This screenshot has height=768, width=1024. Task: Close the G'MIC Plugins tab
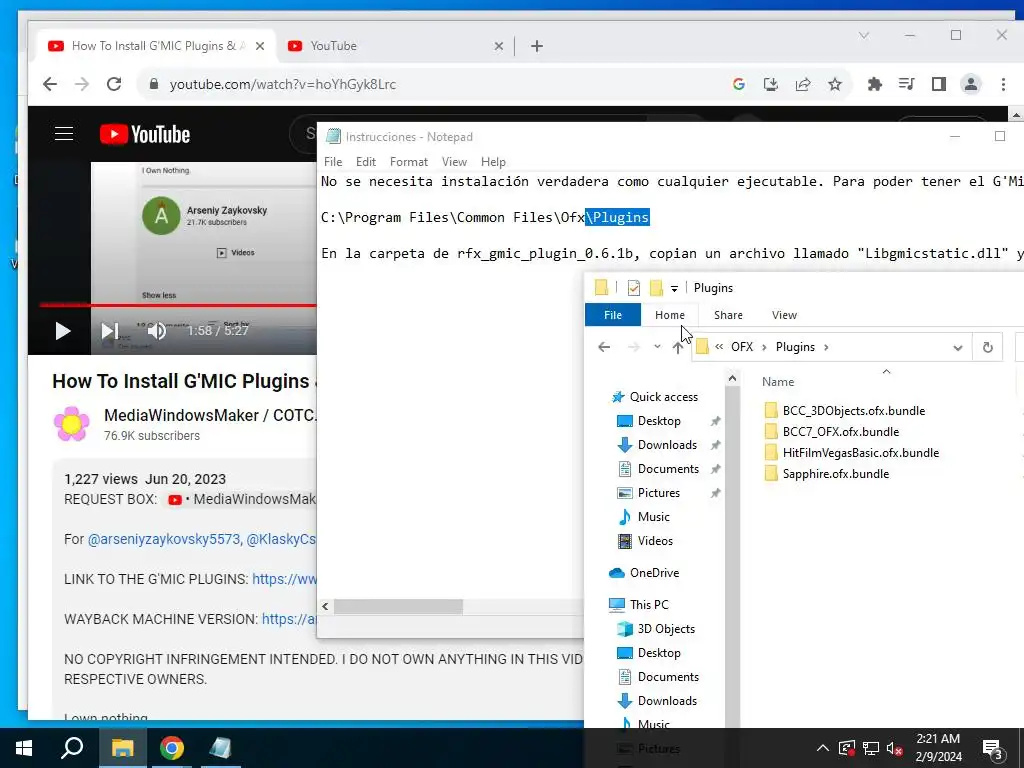tap(260, 46)
